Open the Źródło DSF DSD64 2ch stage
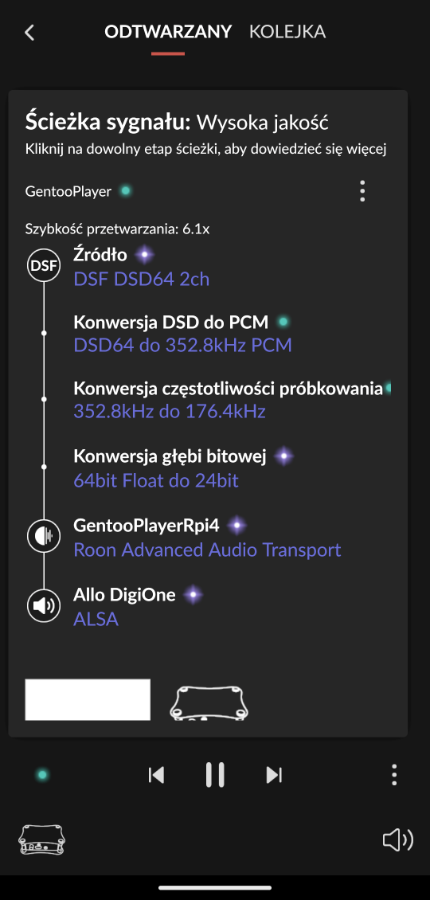430x900 pixels. coord(141,267)
